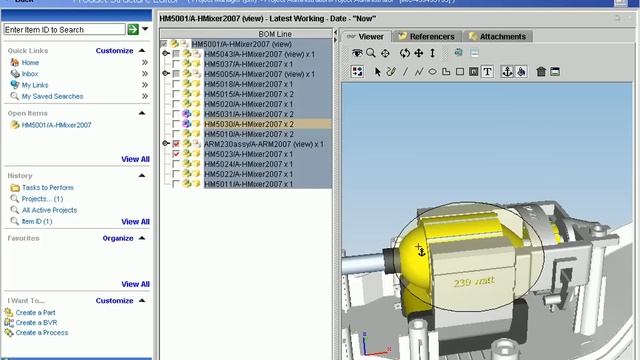
Task: Expand the HM5043/A-HMixer2007 tree node
Action: click(x=165, y=53)
